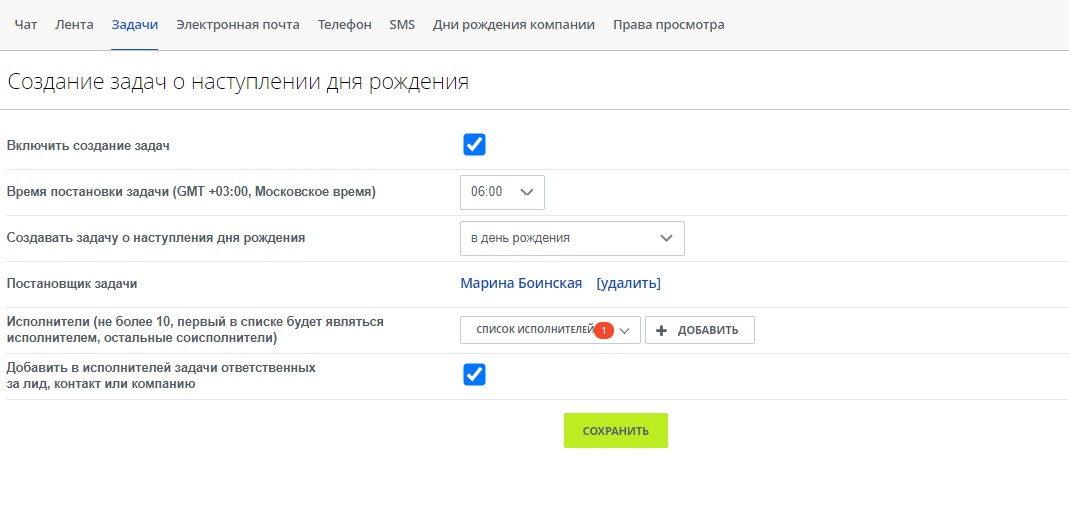1069x508 pixels.
Task: Switch to the Чат tab
Action: pos(26,25)
